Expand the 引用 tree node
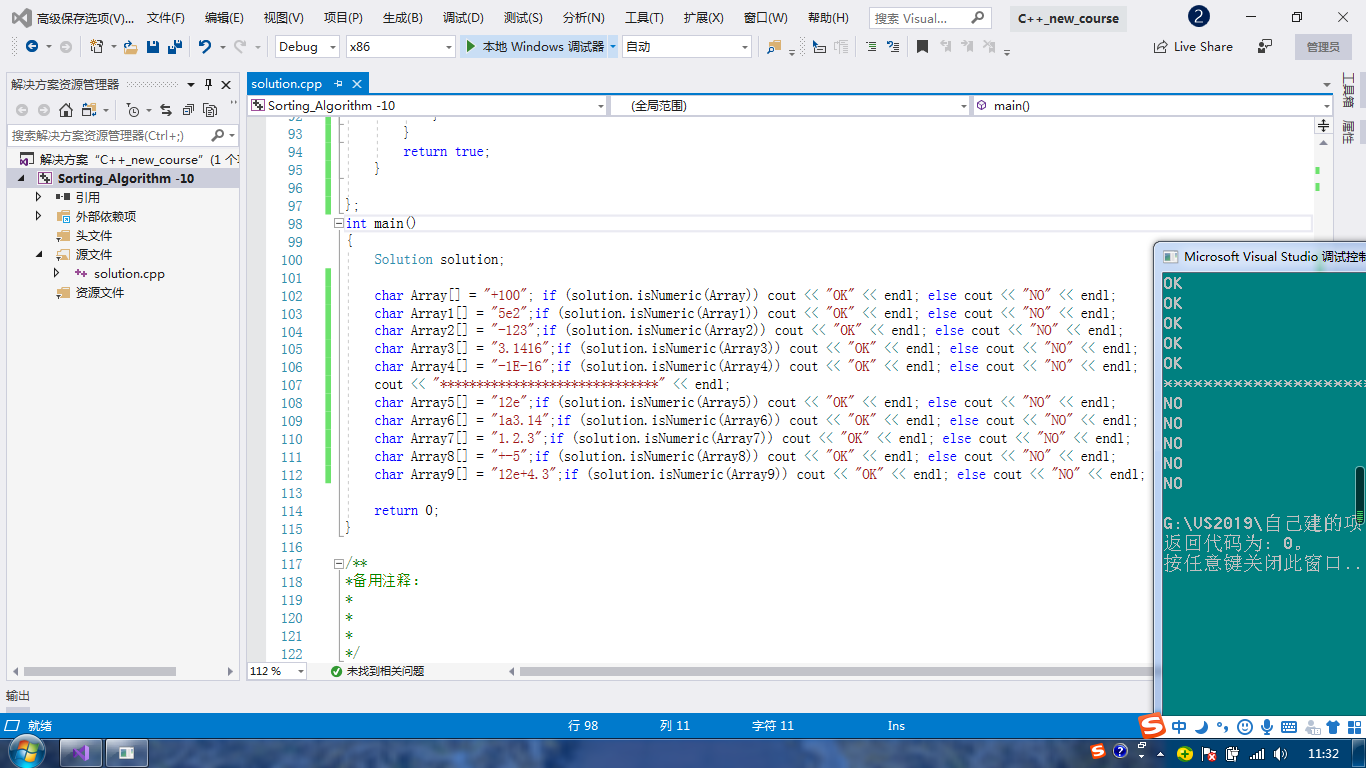1366x768 pixels. click(39, 197)
